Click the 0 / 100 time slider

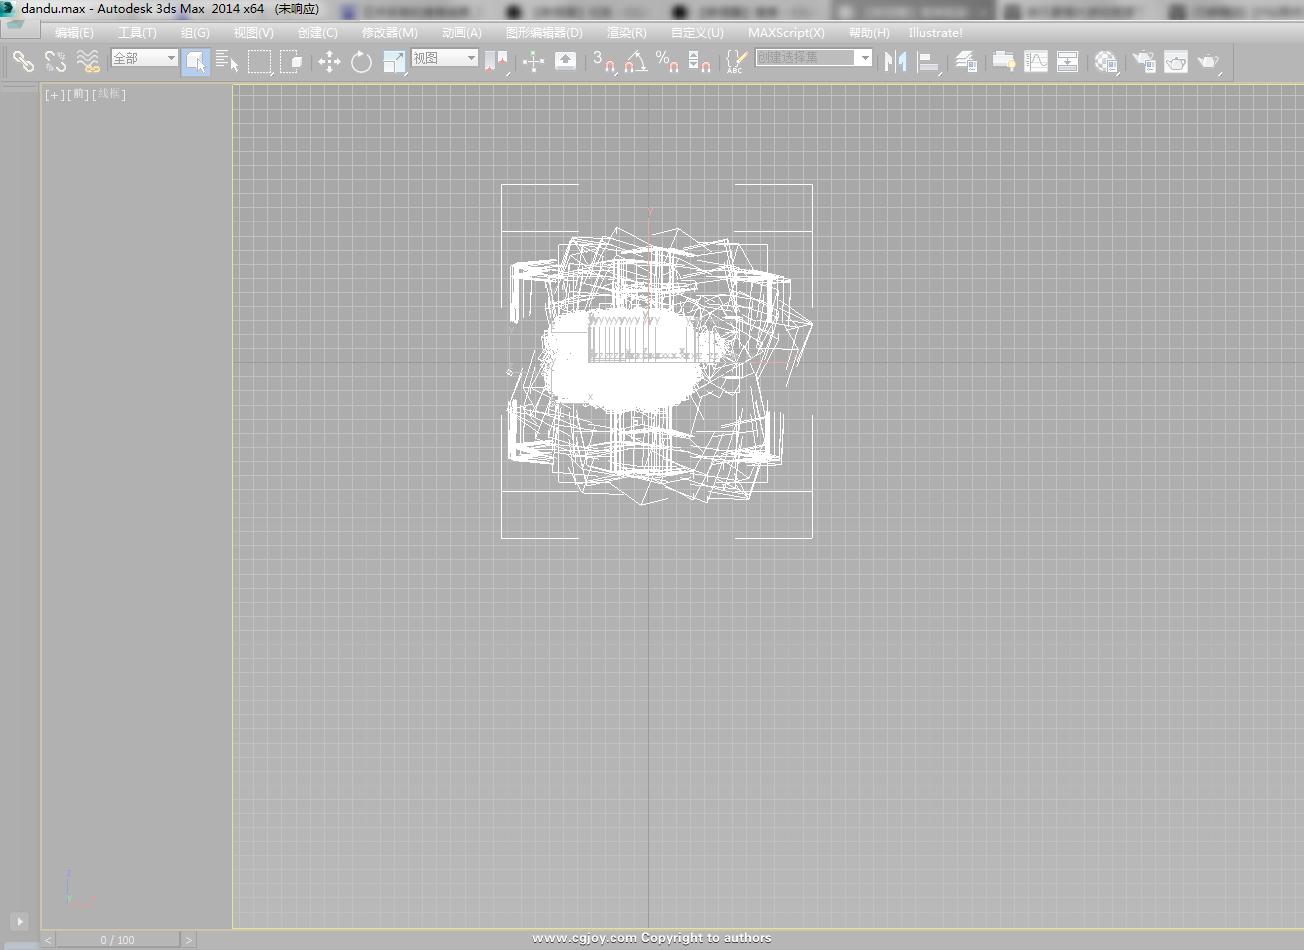point(117,940)
